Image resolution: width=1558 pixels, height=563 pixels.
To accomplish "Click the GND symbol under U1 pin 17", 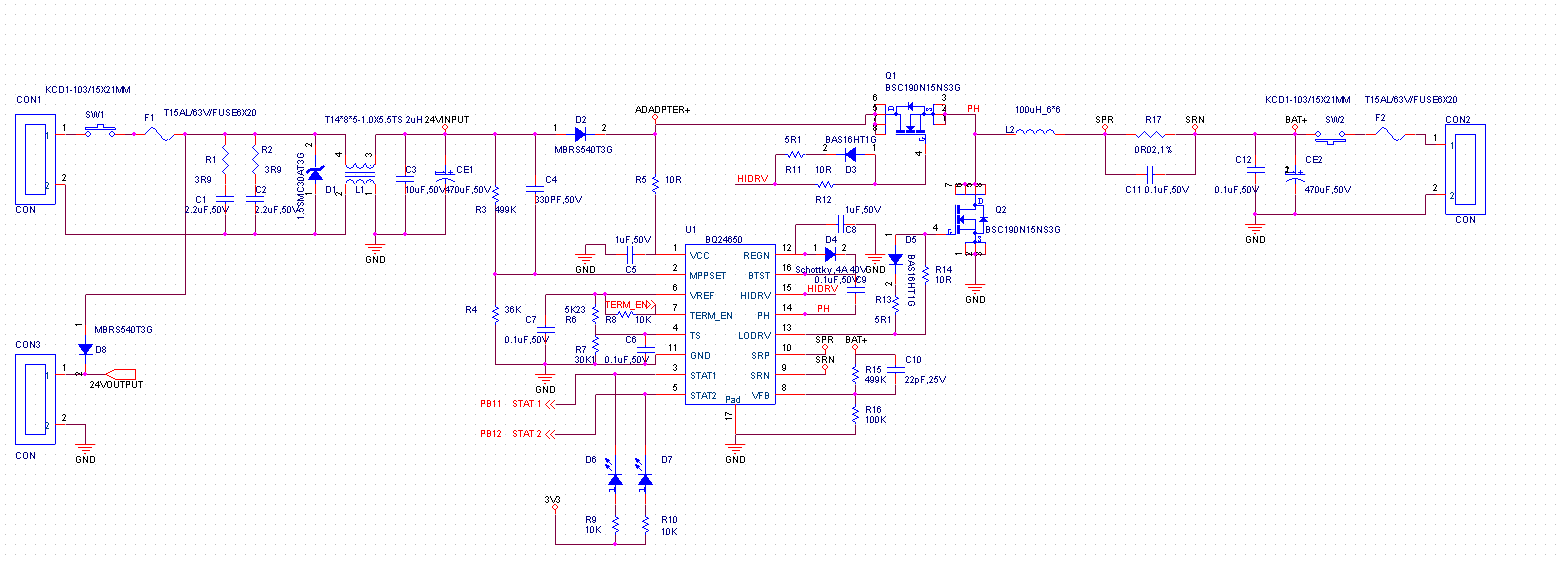I will point(735,447).
